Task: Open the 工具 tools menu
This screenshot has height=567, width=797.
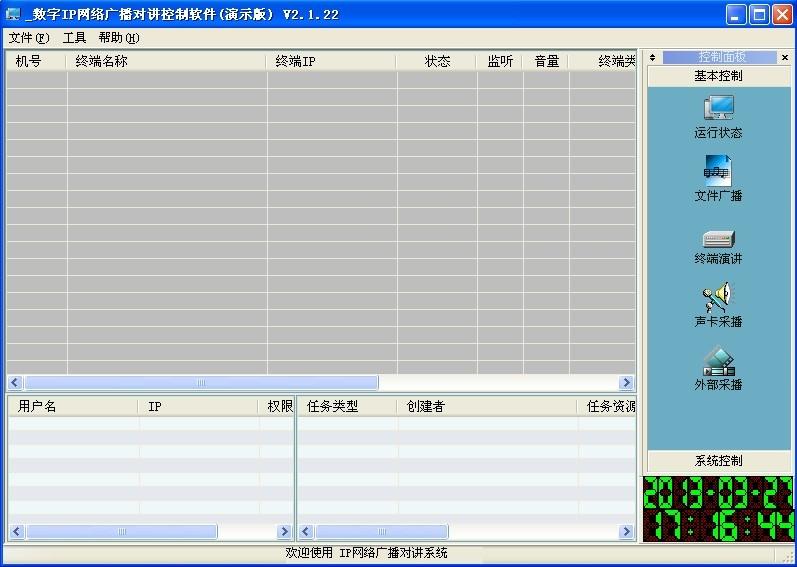Action: click(x=75, y=38)
